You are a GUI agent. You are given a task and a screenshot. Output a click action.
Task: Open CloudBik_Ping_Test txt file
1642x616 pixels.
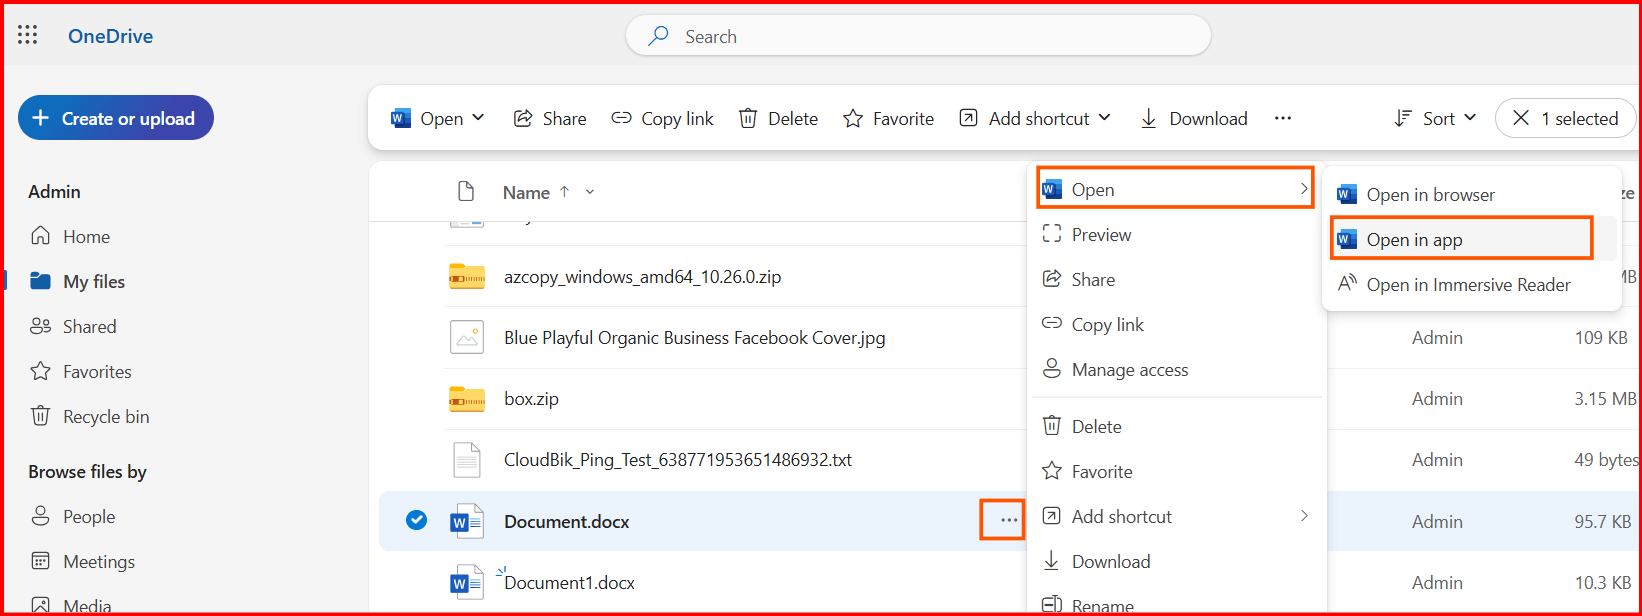678,460
